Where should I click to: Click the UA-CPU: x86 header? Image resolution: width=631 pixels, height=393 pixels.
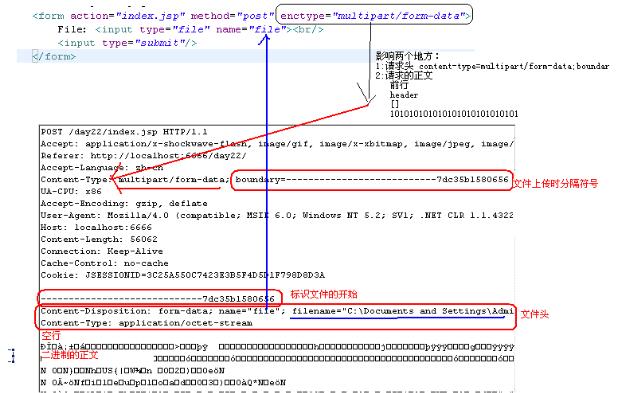pyautogui.click(x=71, y=191)
